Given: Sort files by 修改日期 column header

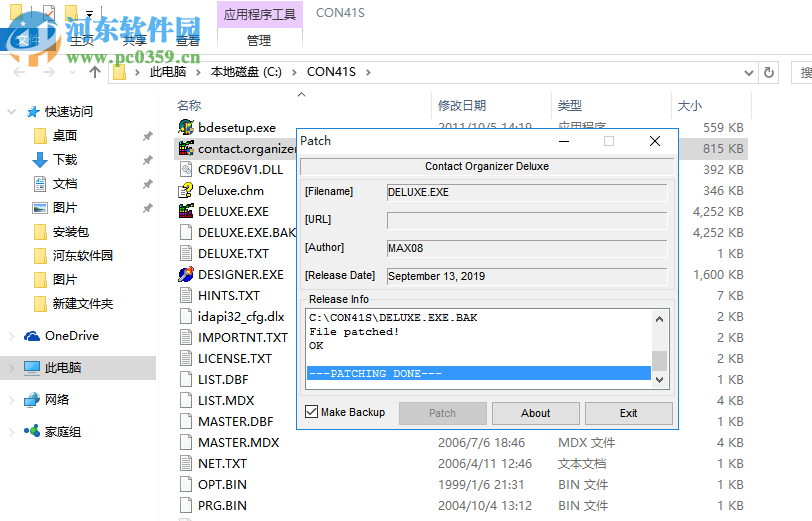Looking at the screenshot, I should (462, 106).
